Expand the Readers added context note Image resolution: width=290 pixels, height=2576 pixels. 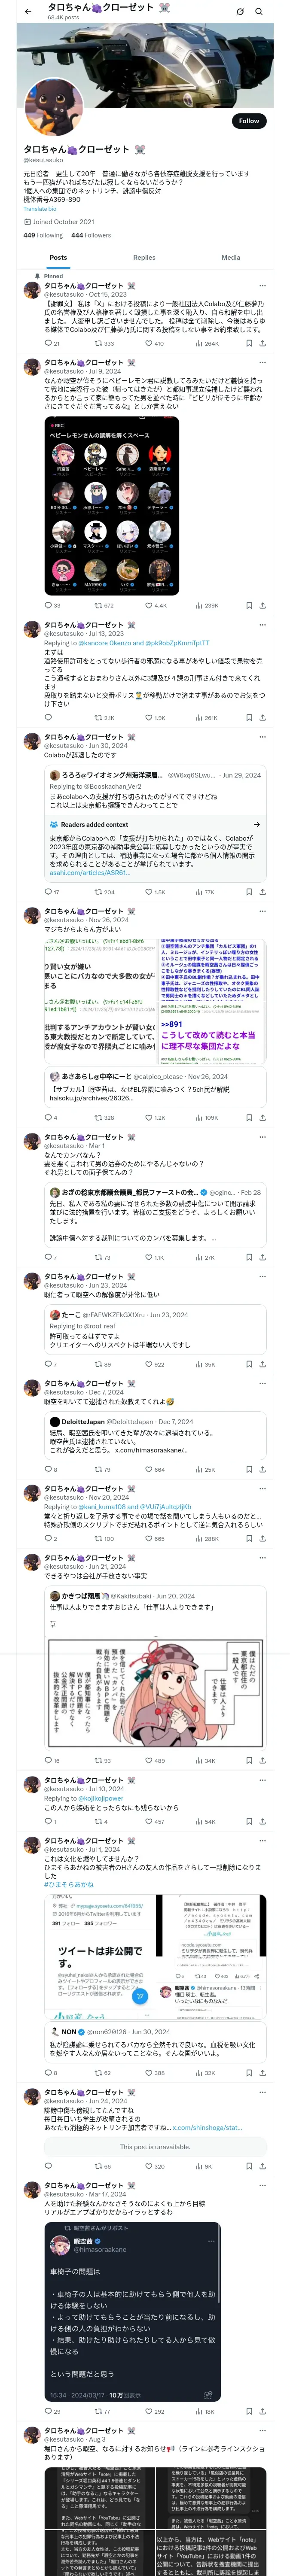257,824
